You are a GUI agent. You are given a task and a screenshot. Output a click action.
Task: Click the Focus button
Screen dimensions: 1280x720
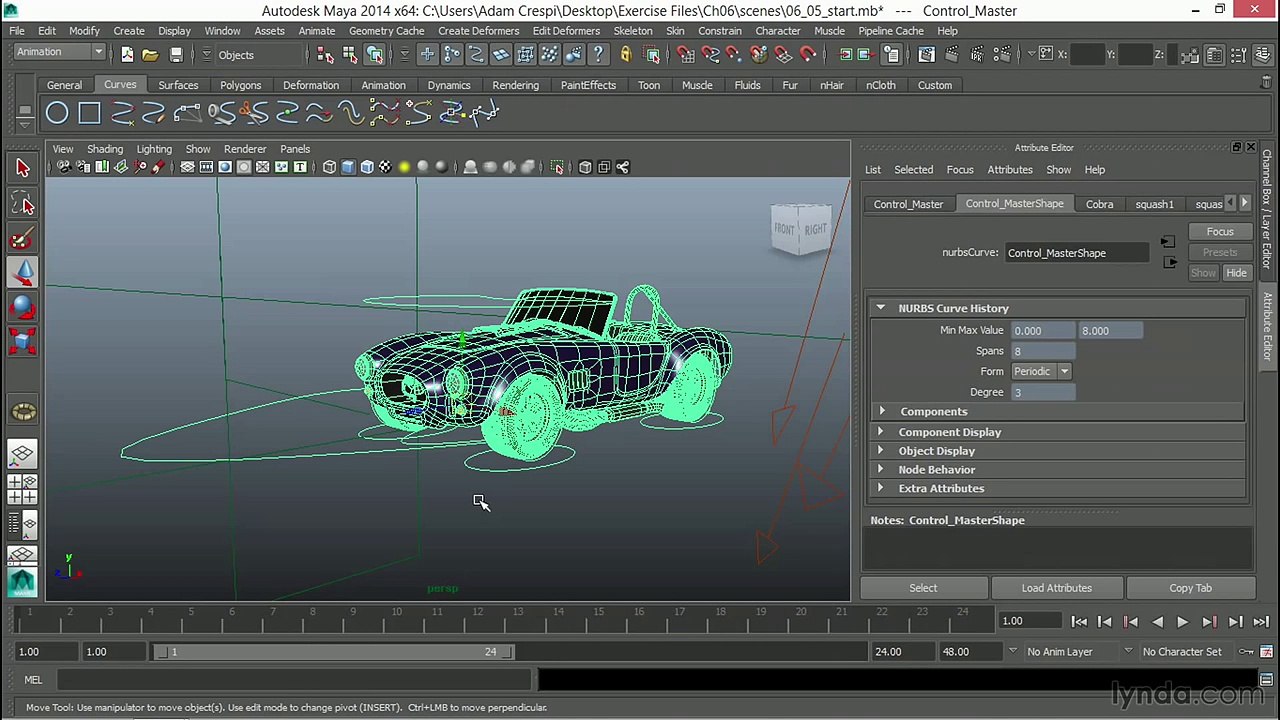pyautogui.click(x=1220, y=232)
